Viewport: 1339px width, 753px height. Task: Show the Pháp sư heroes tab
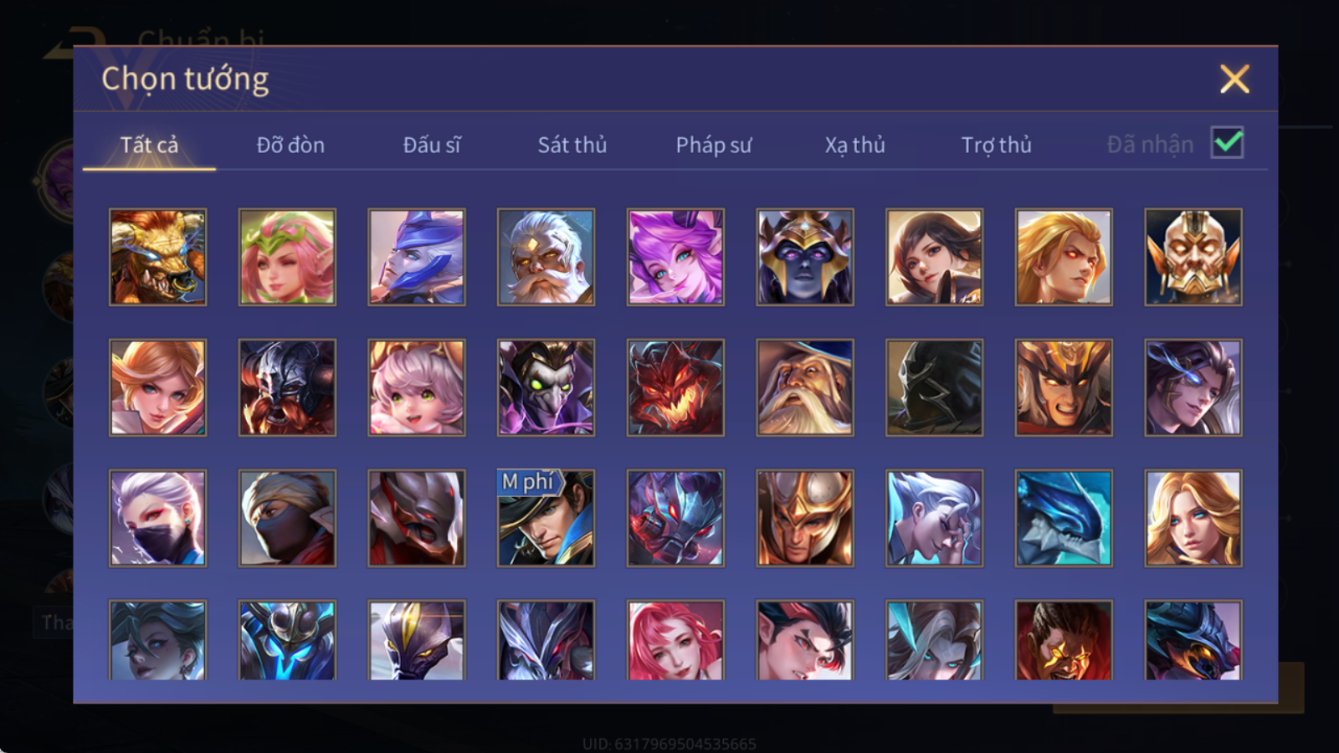[x=713, y=145]
